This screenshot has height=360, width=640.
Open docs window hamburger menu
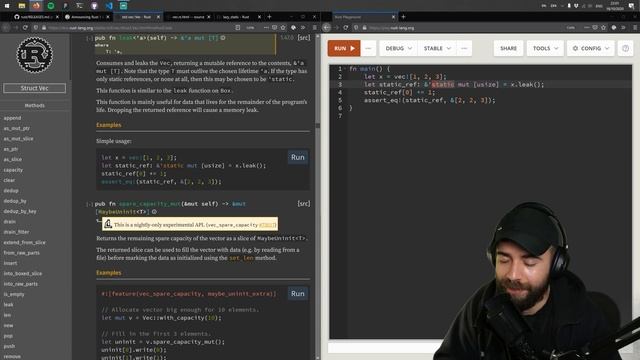tap(314, 27)
